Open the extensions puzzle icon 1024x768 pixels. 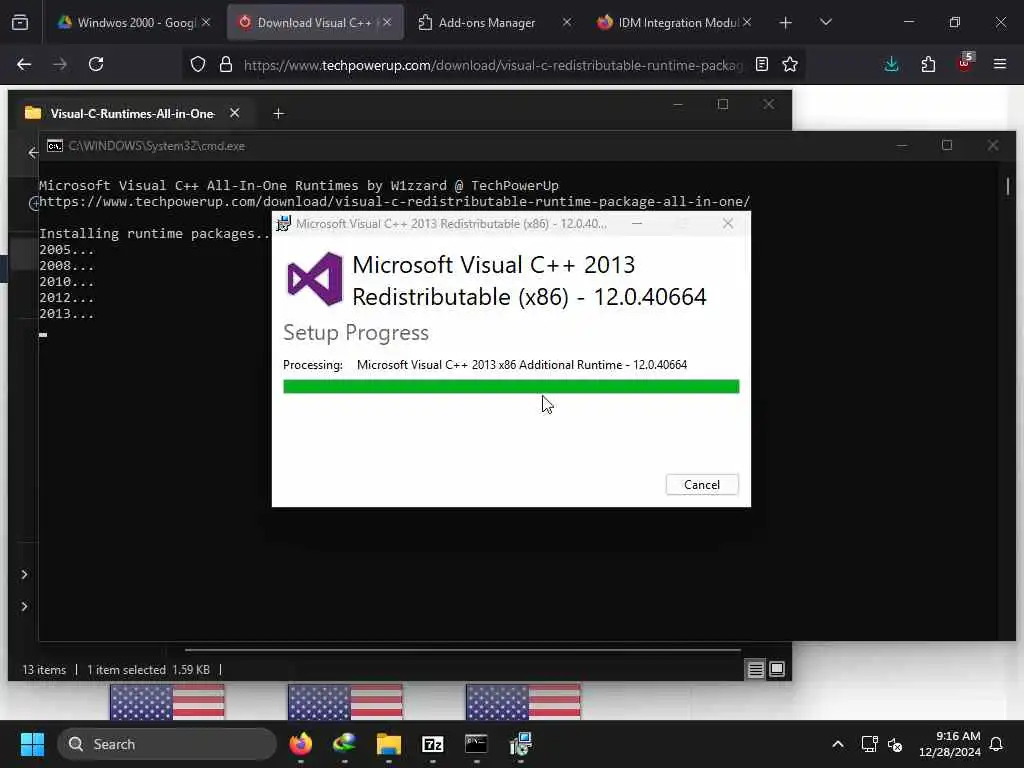[928, 64]
